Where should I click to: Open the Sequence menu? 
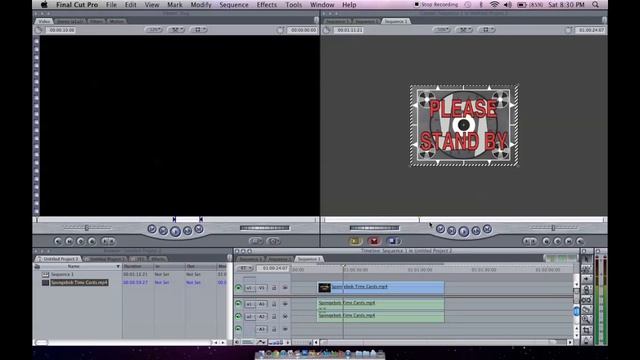pyautogui.click(x=233, y=5)
